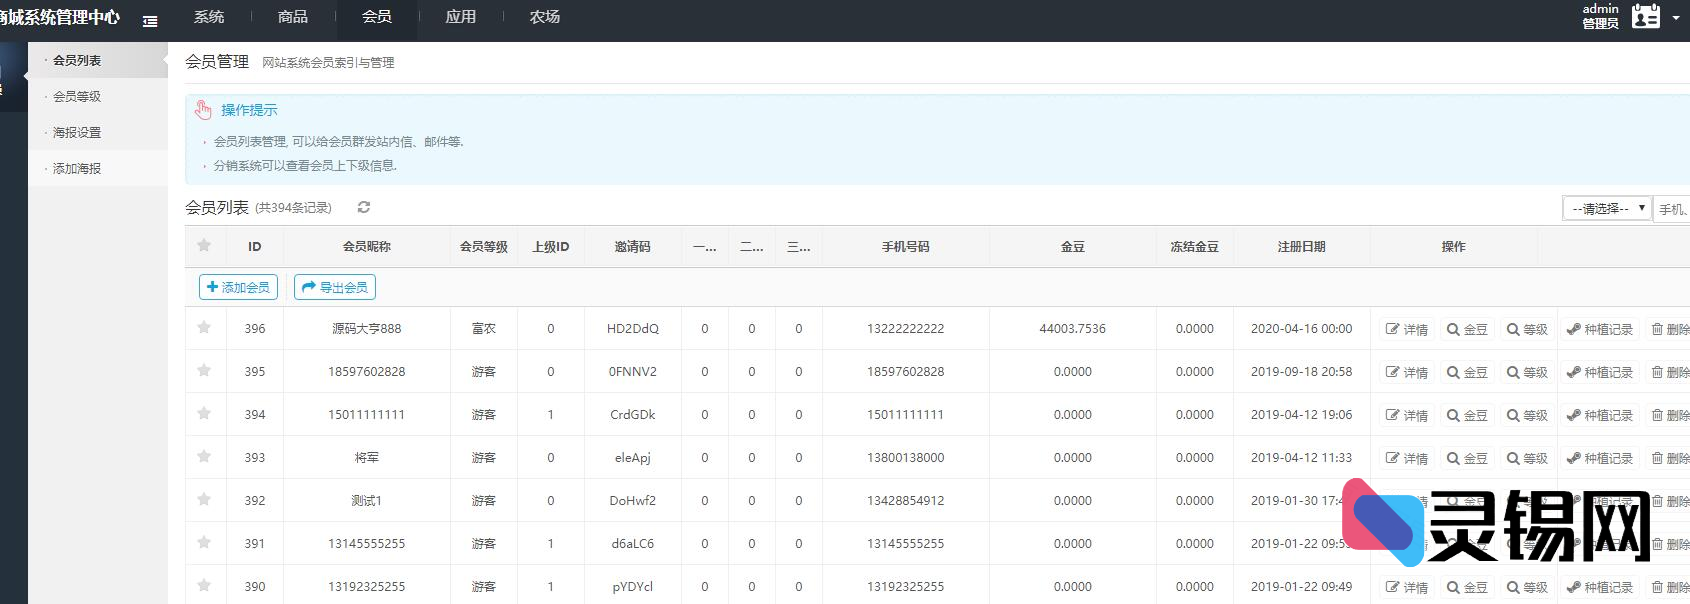Toggle star for member 396 row

tap(204, 328)
